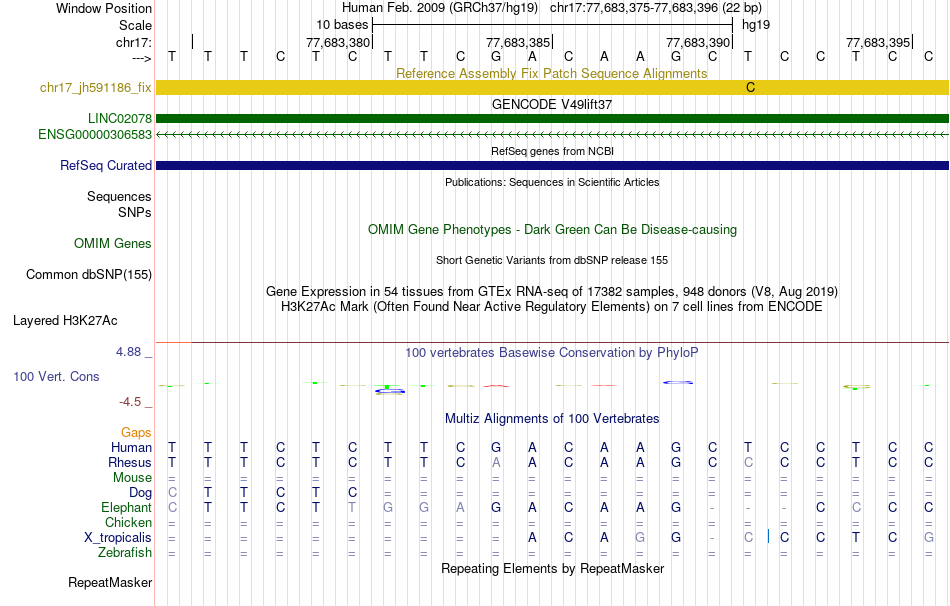Open Reference Assembly Fix Patch track title
Screen dimensions: 950x606
(x=551, y=73)
